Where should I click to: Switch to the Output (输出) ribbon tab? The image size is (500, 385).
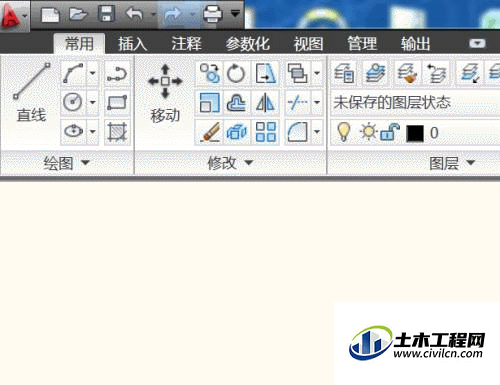point(415,44)
